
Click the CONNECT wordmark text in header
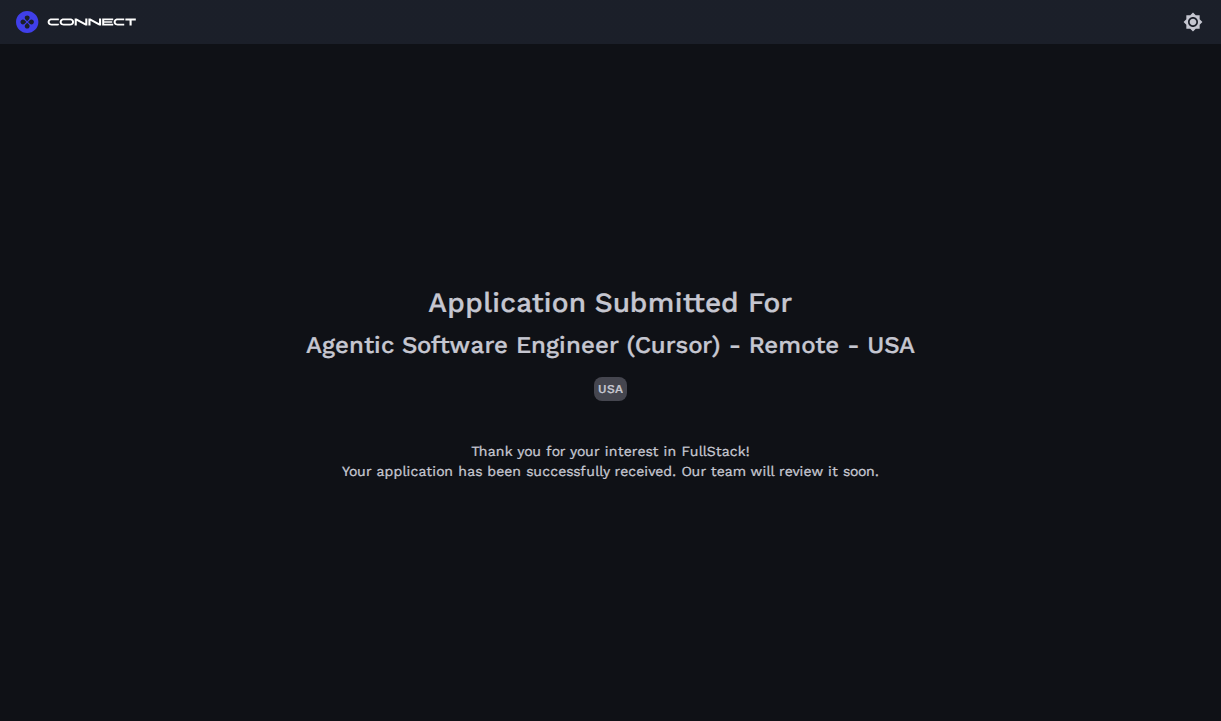91,22
